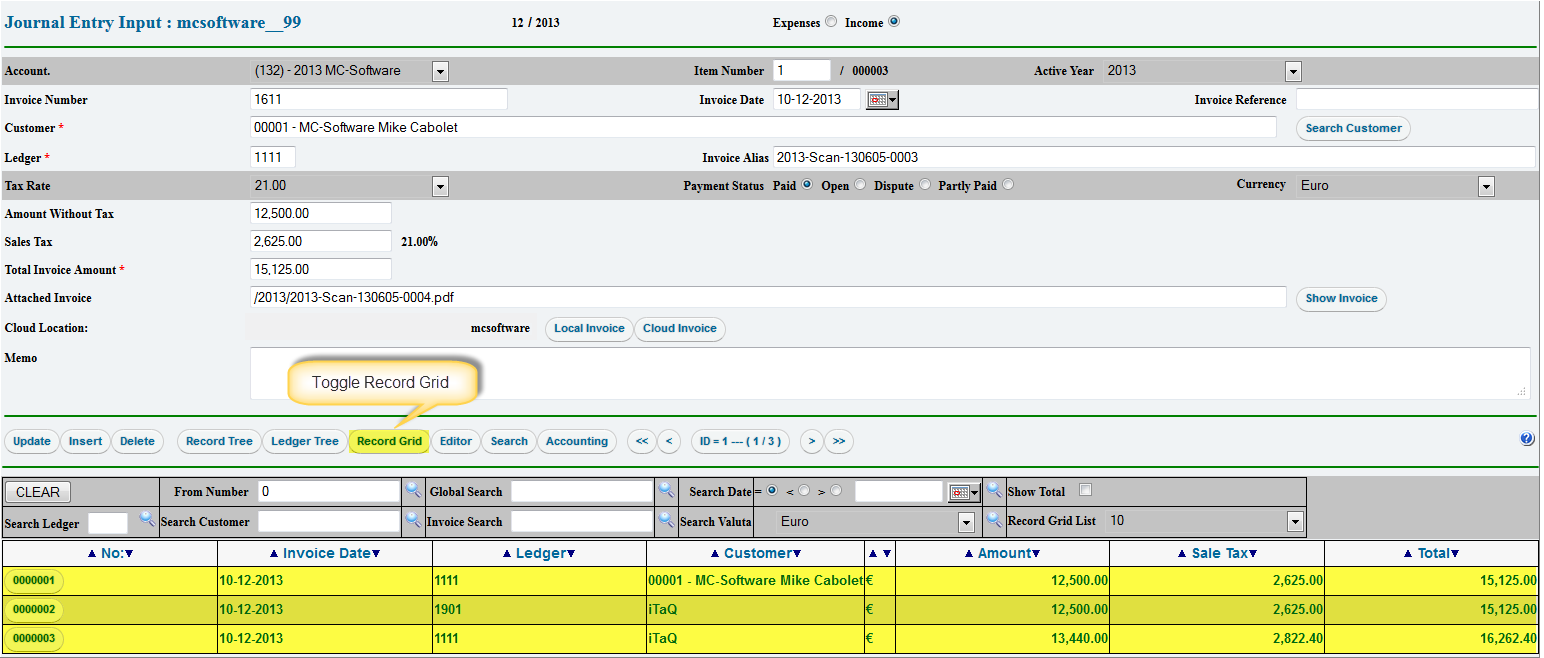Set Payment Status to Partly Paid
Screen dimensions: 1544x658
tap(1008, 185)
